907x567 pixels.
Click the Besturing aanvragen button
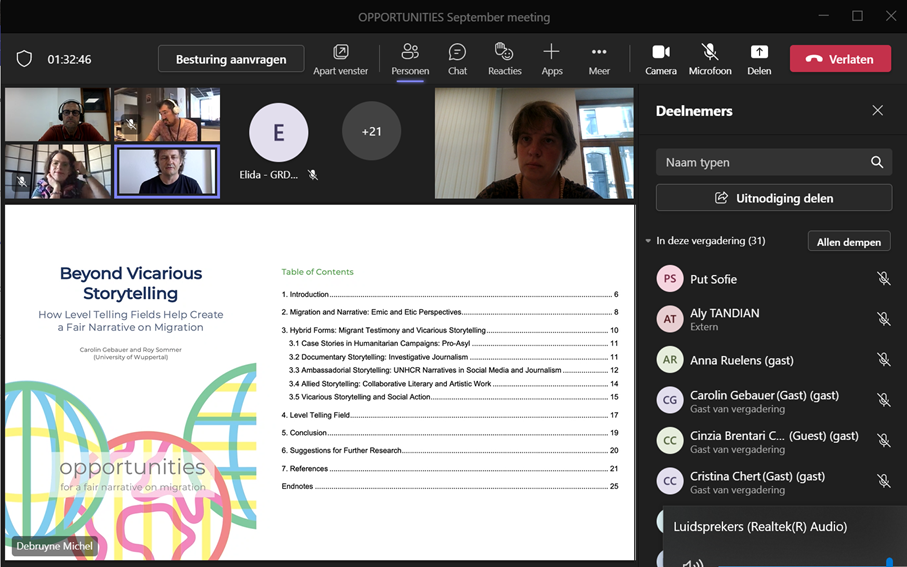click(231, 59)
